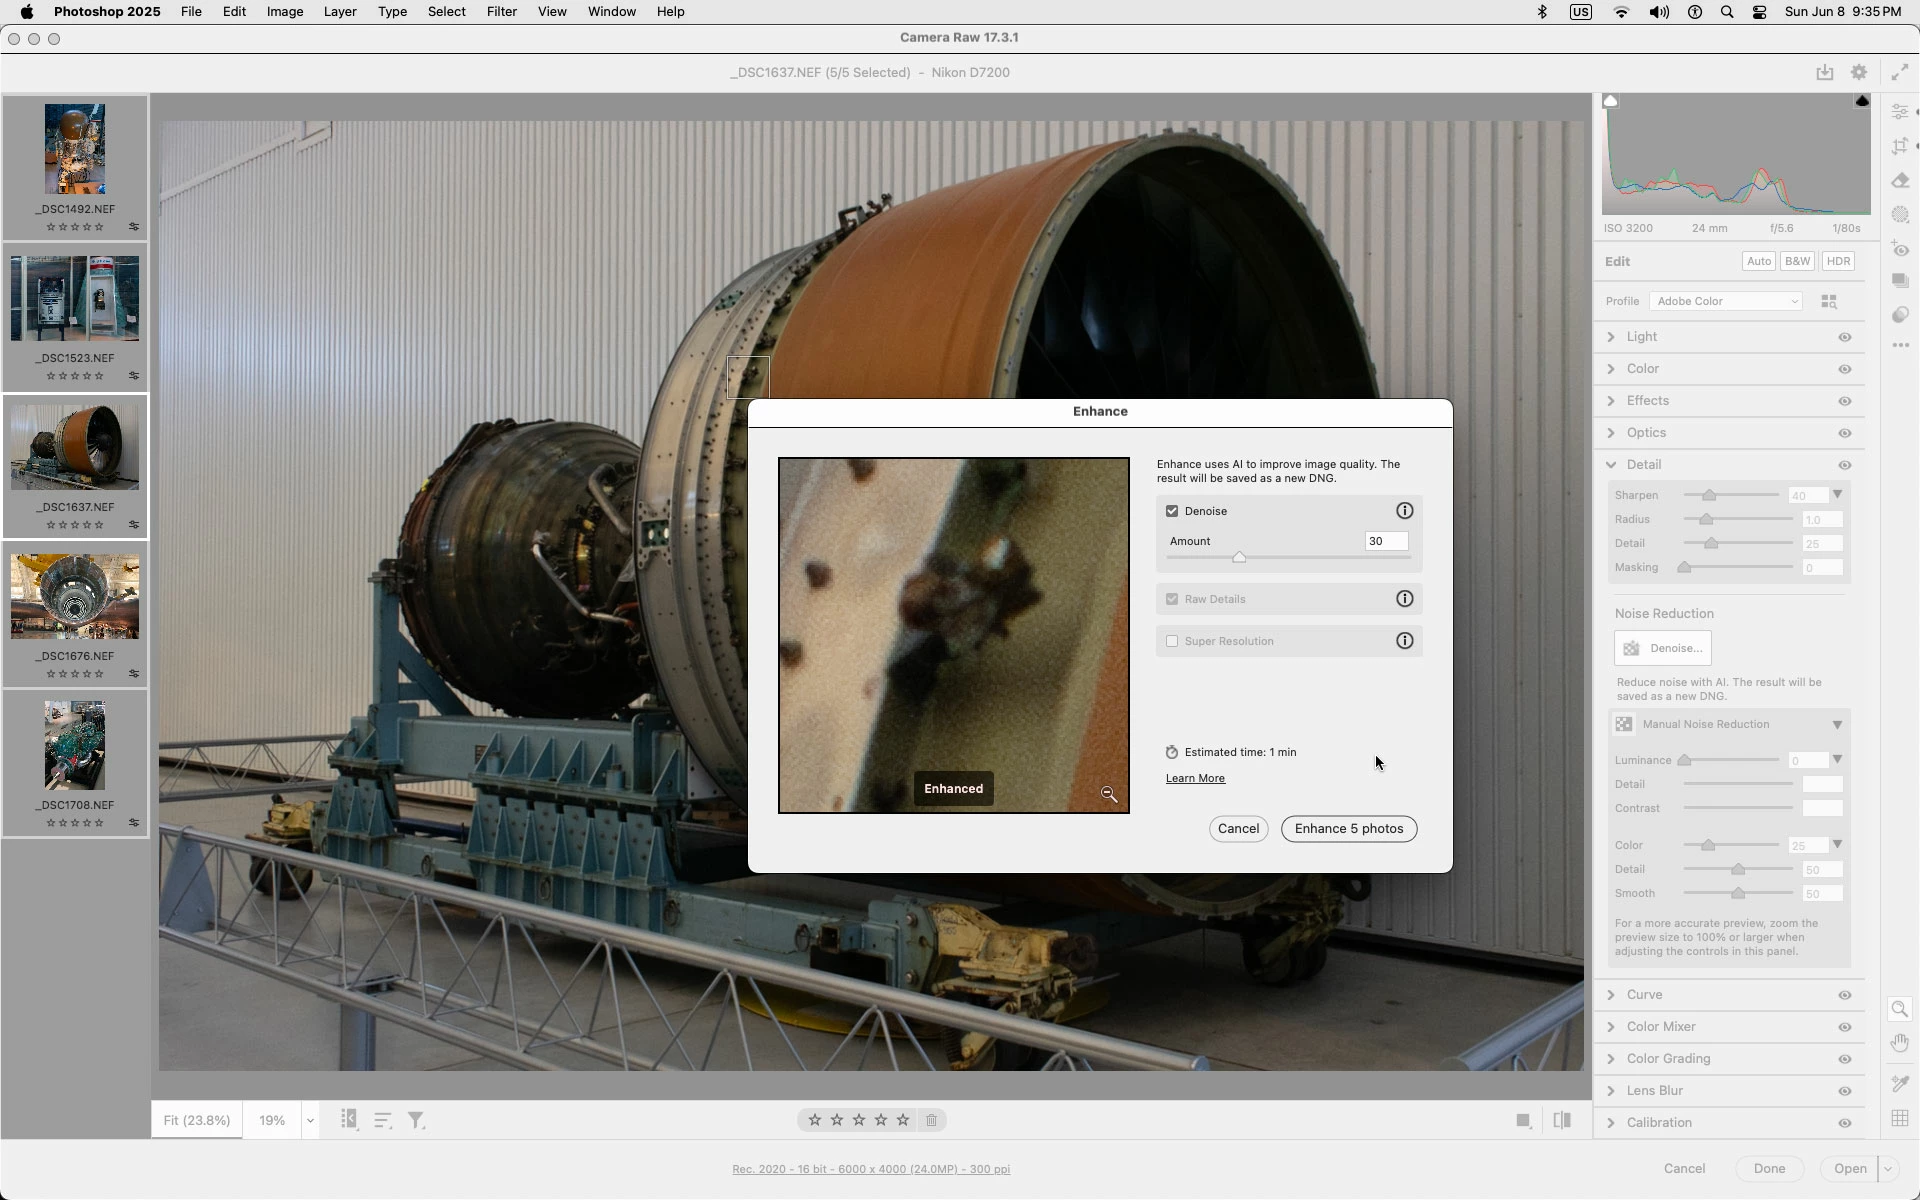Toggle before/after view icon
This screenshot has width=1920, height=1200.
point(1562,1120)
